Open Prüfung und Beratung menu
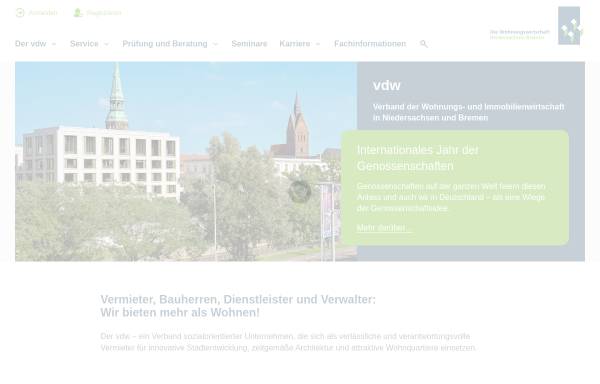Viewport: 600px width, 384px height. (x=165, y=44)
